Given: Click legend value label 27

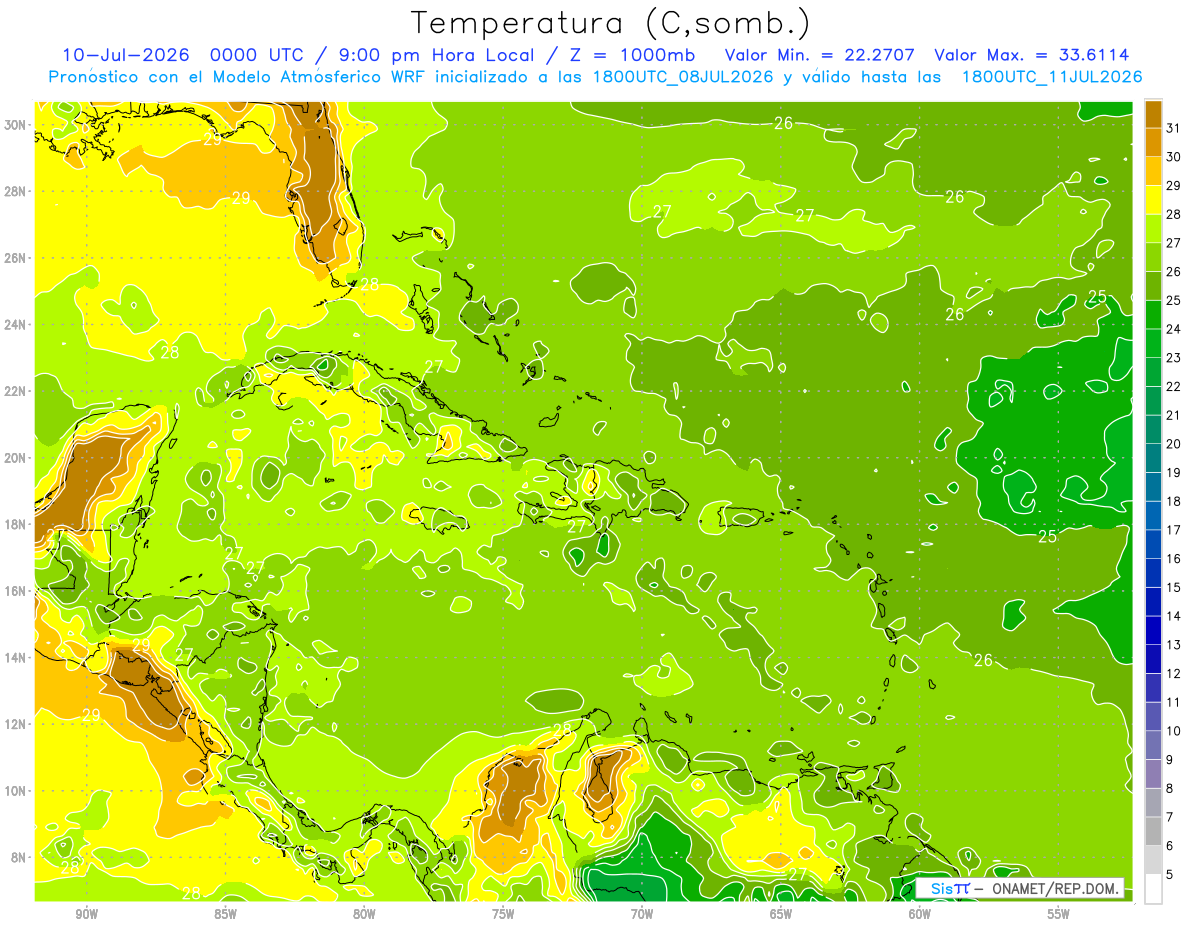Looking at the screenshot, I should 1174,242.
